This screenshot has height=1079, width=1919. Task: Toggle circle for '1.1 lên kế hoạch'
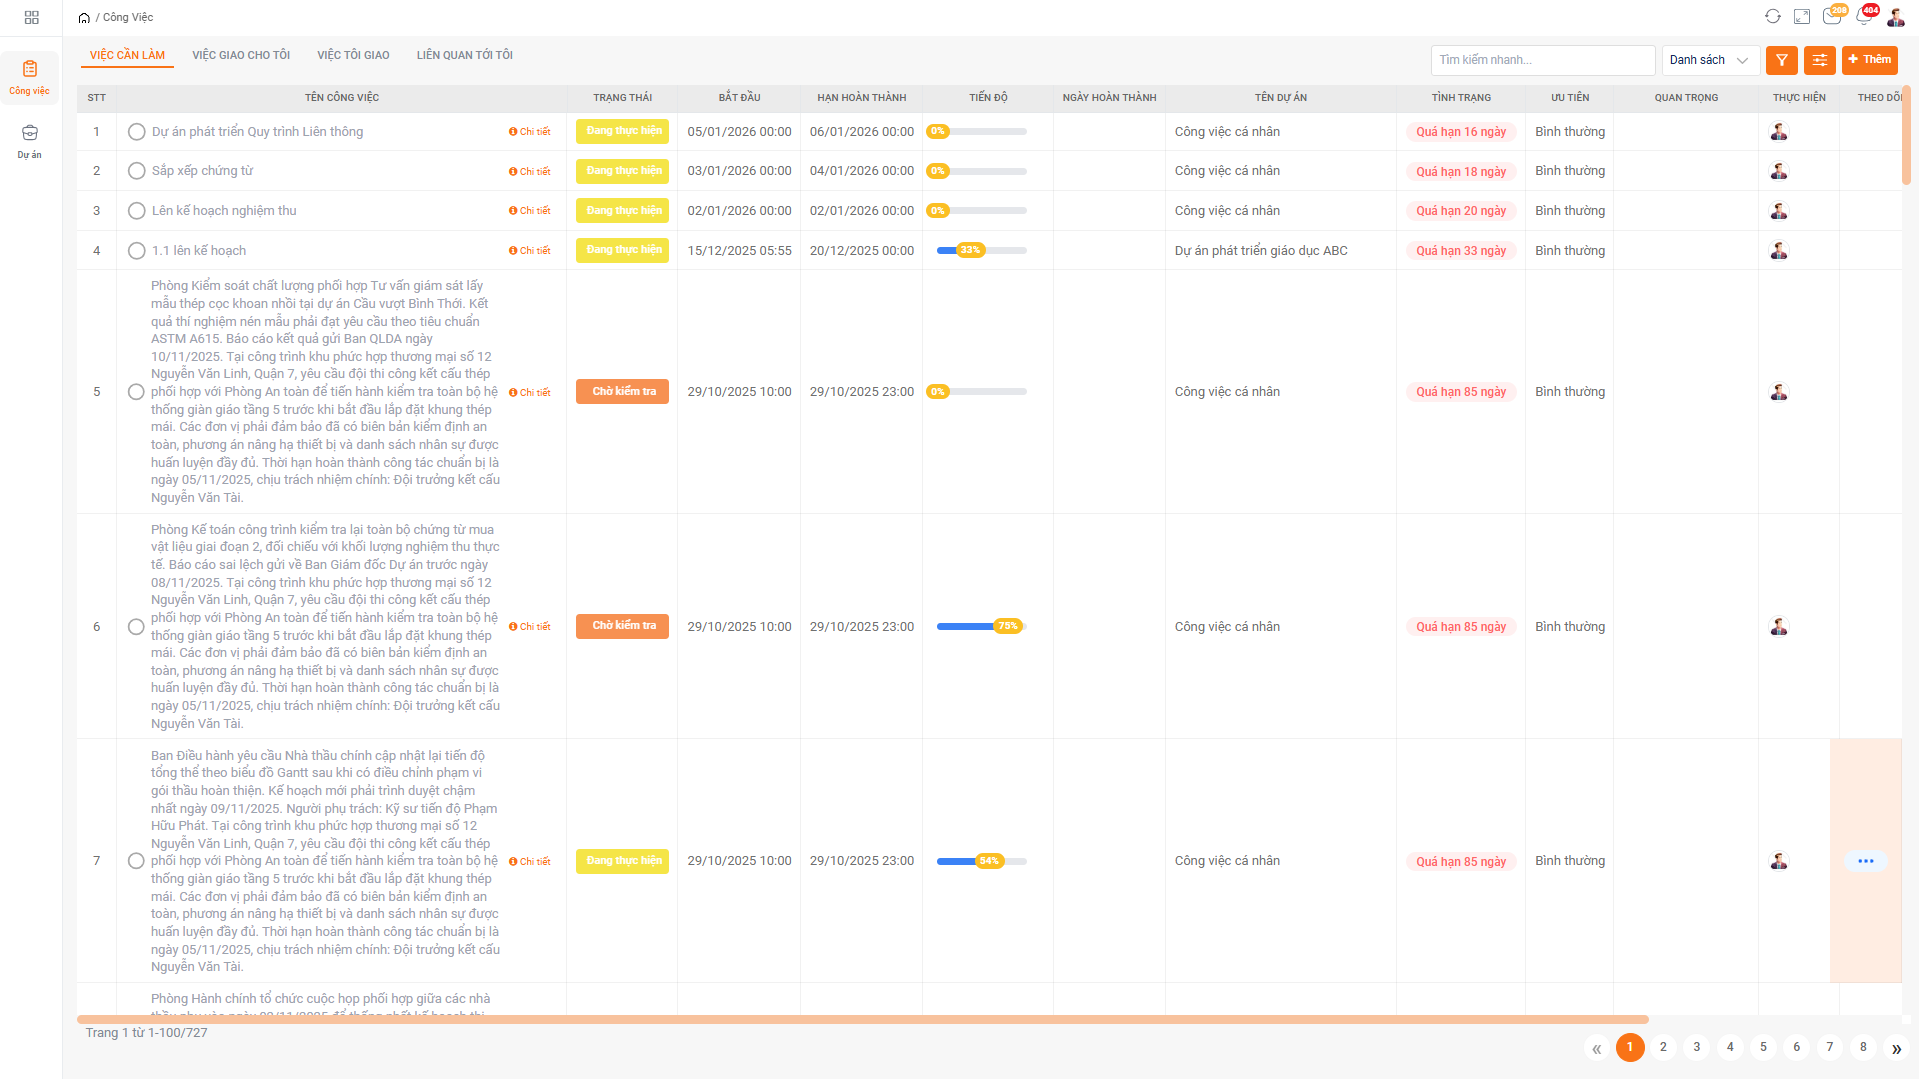137,251
